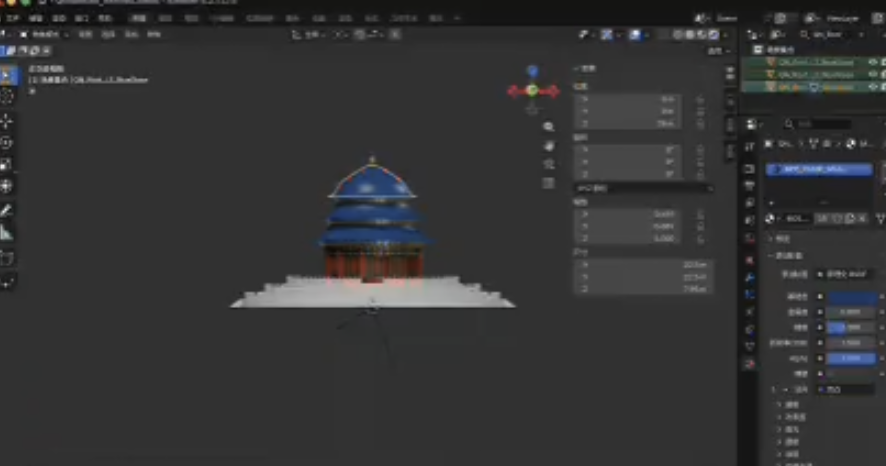Open the Render properties tab
Screen dimensions: 886x466
point(749,169)
